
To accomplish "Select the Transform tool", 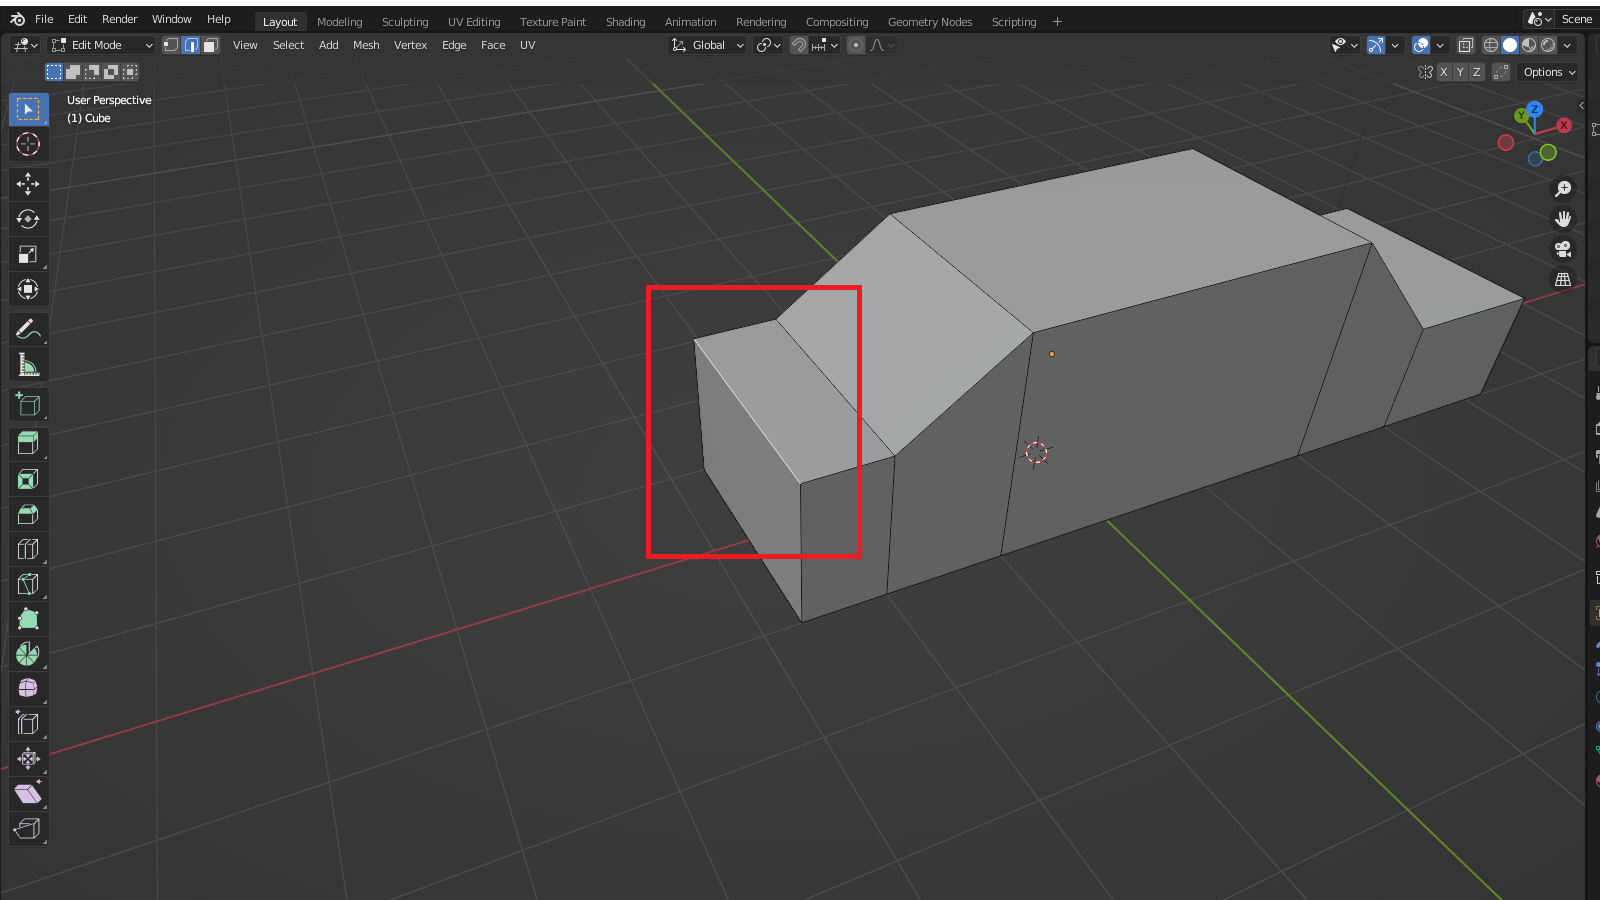I will [x=28, y=289].
